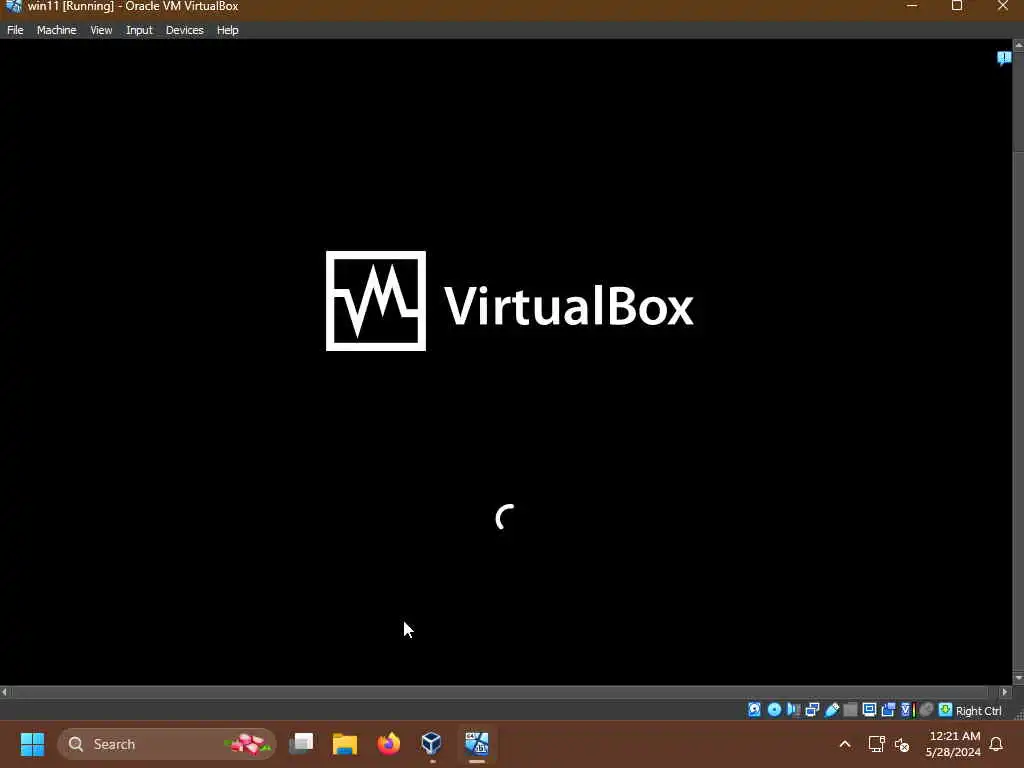
Task: Open the Windows Start menu
Action: coord(32,744)
